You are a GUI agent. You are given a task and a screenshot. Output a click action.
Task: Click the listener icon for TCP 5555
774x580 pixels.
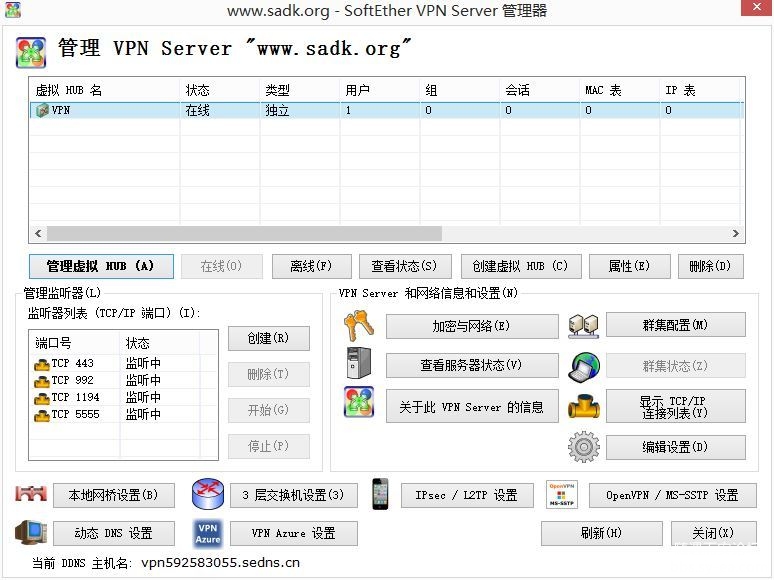pyautogui.click(x=42, y=415)
